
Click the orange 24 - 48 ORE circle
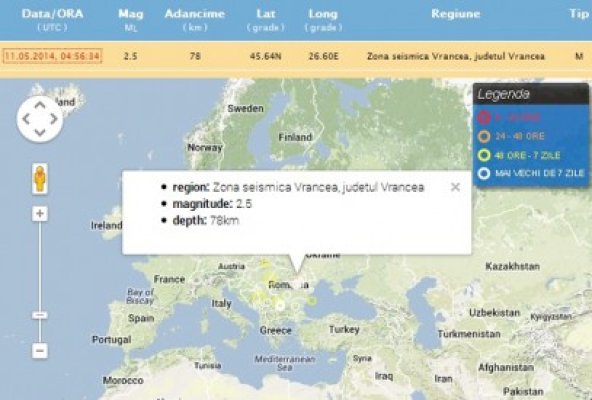point(484,136)
